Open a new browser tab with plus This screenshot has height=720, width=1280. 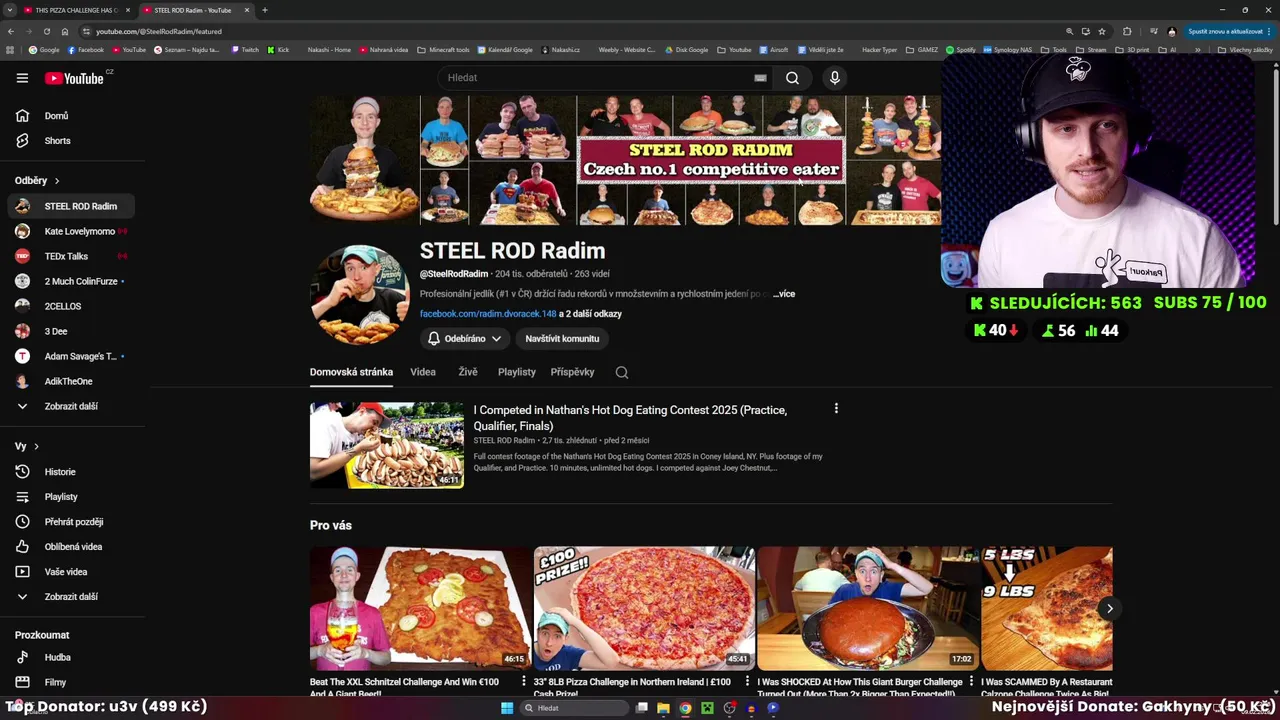[x=264, y=10]
